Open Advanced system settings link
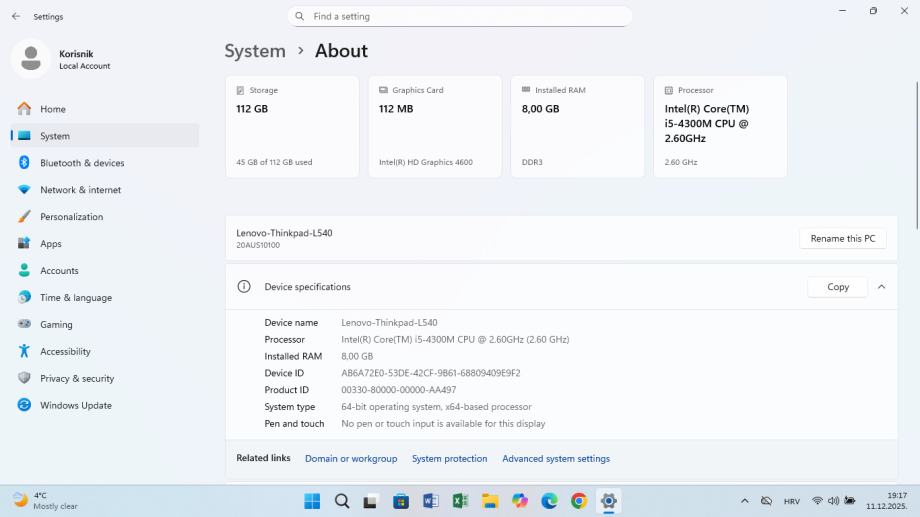The width and height of the screenshot is (920, 517). point(556,459)
